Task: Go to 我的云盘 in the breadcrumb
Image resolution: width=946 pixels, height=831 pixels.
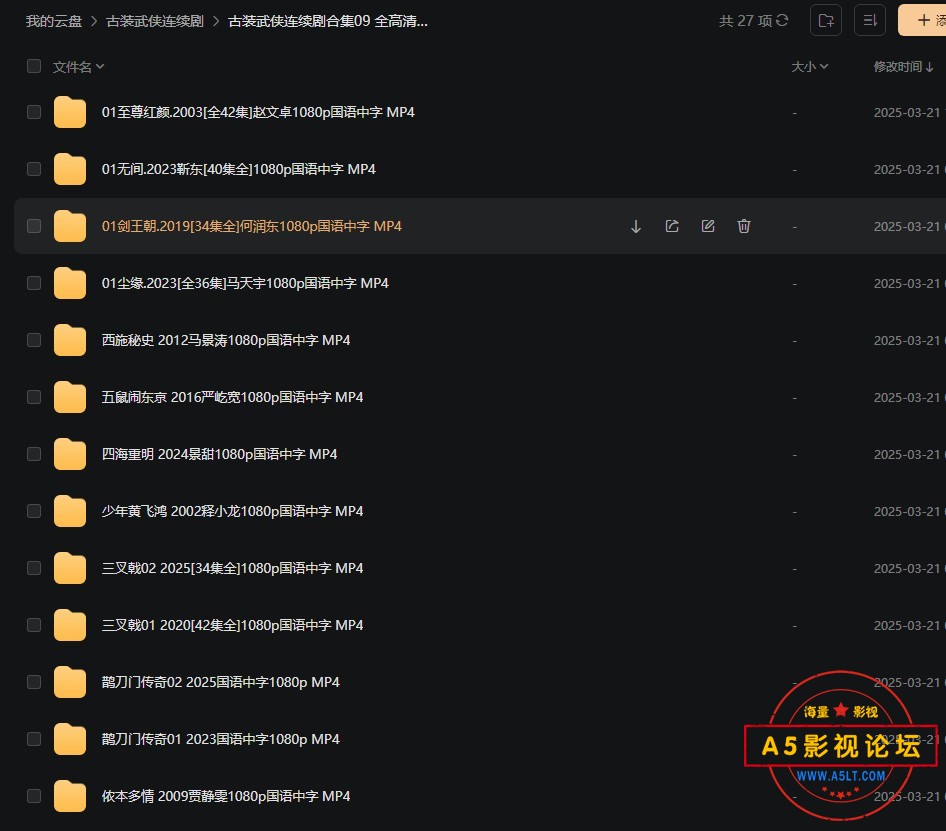Action: coord(54,21)
